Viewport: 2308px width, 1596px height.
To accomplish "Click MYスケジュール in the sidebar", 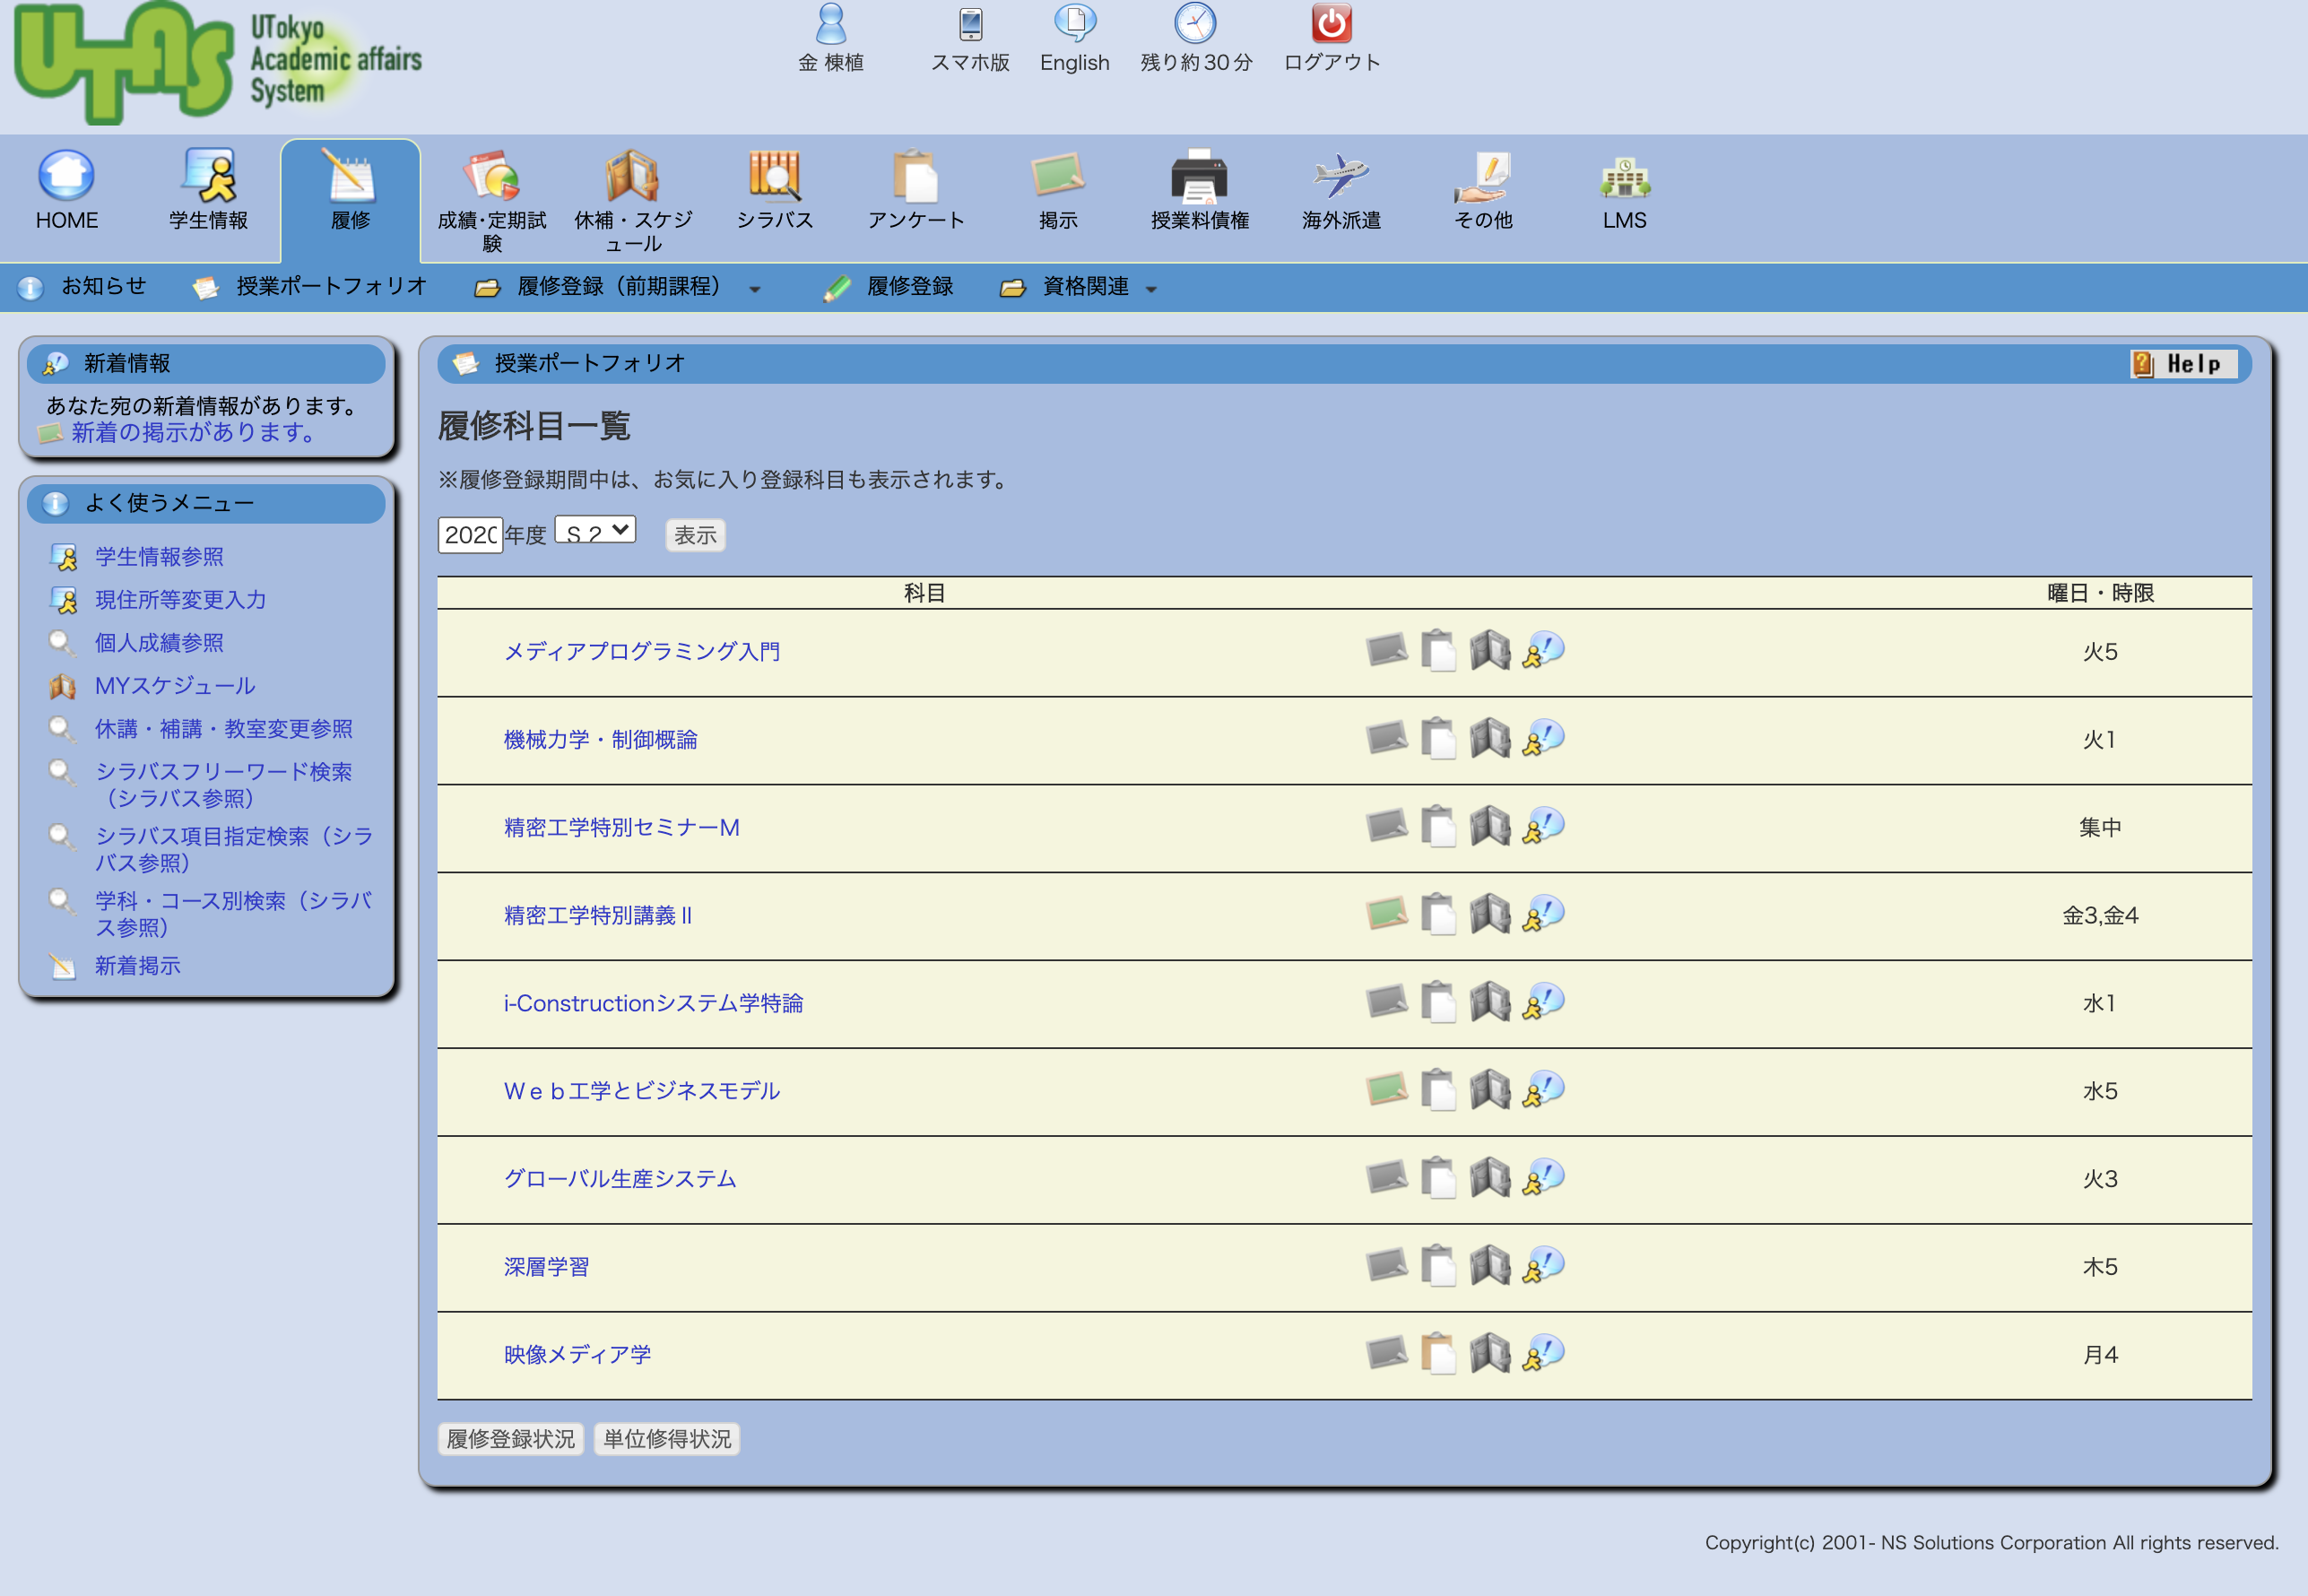I will click(x=174, y=686).
